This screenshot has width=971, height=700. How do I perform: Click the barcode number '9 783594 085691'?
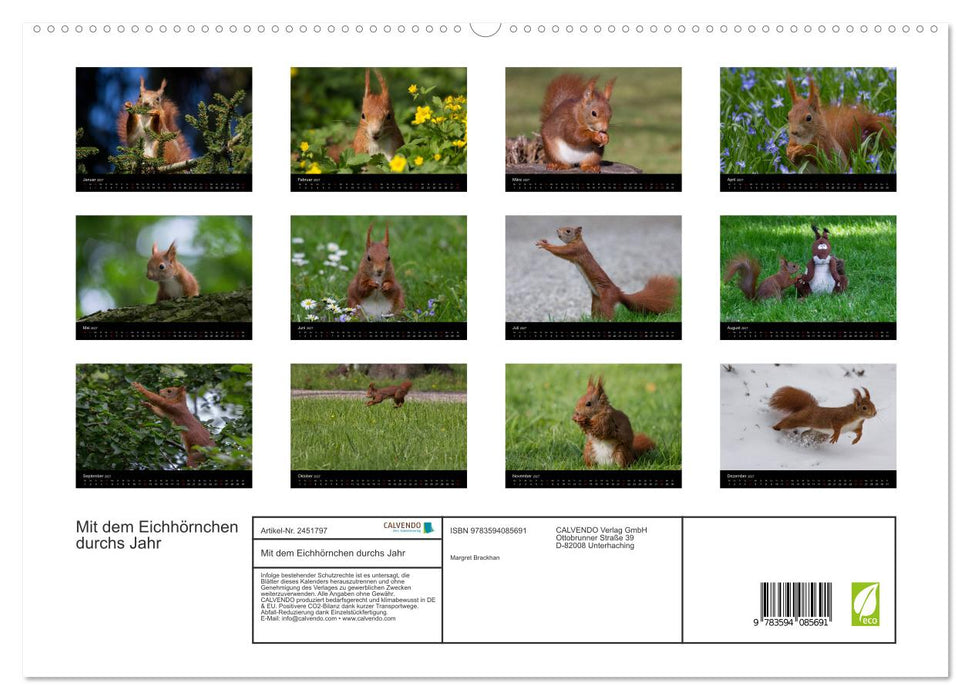pyautogui.click(x=791, y=623)
